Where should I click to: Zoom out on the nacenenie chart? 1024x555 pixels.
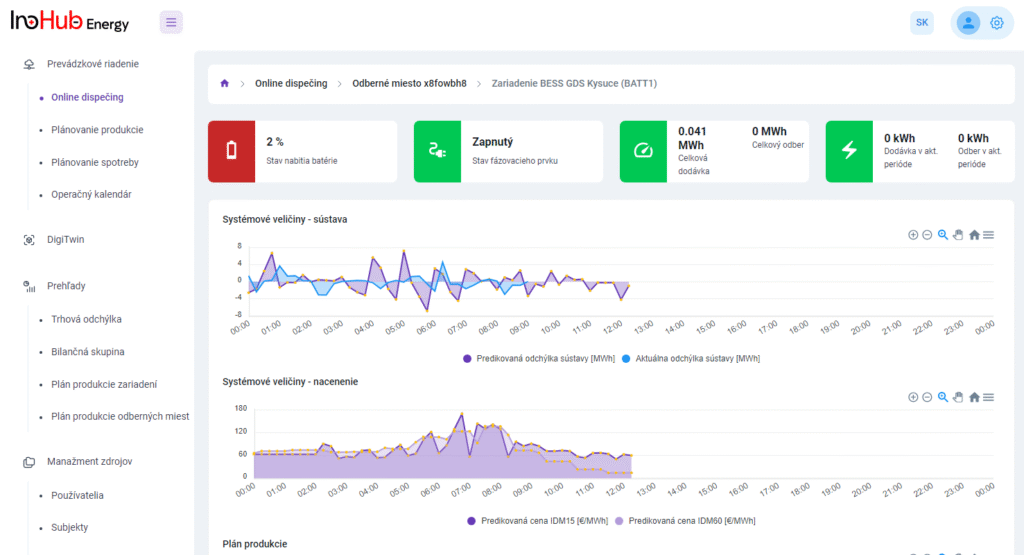(x=927, y=397)
